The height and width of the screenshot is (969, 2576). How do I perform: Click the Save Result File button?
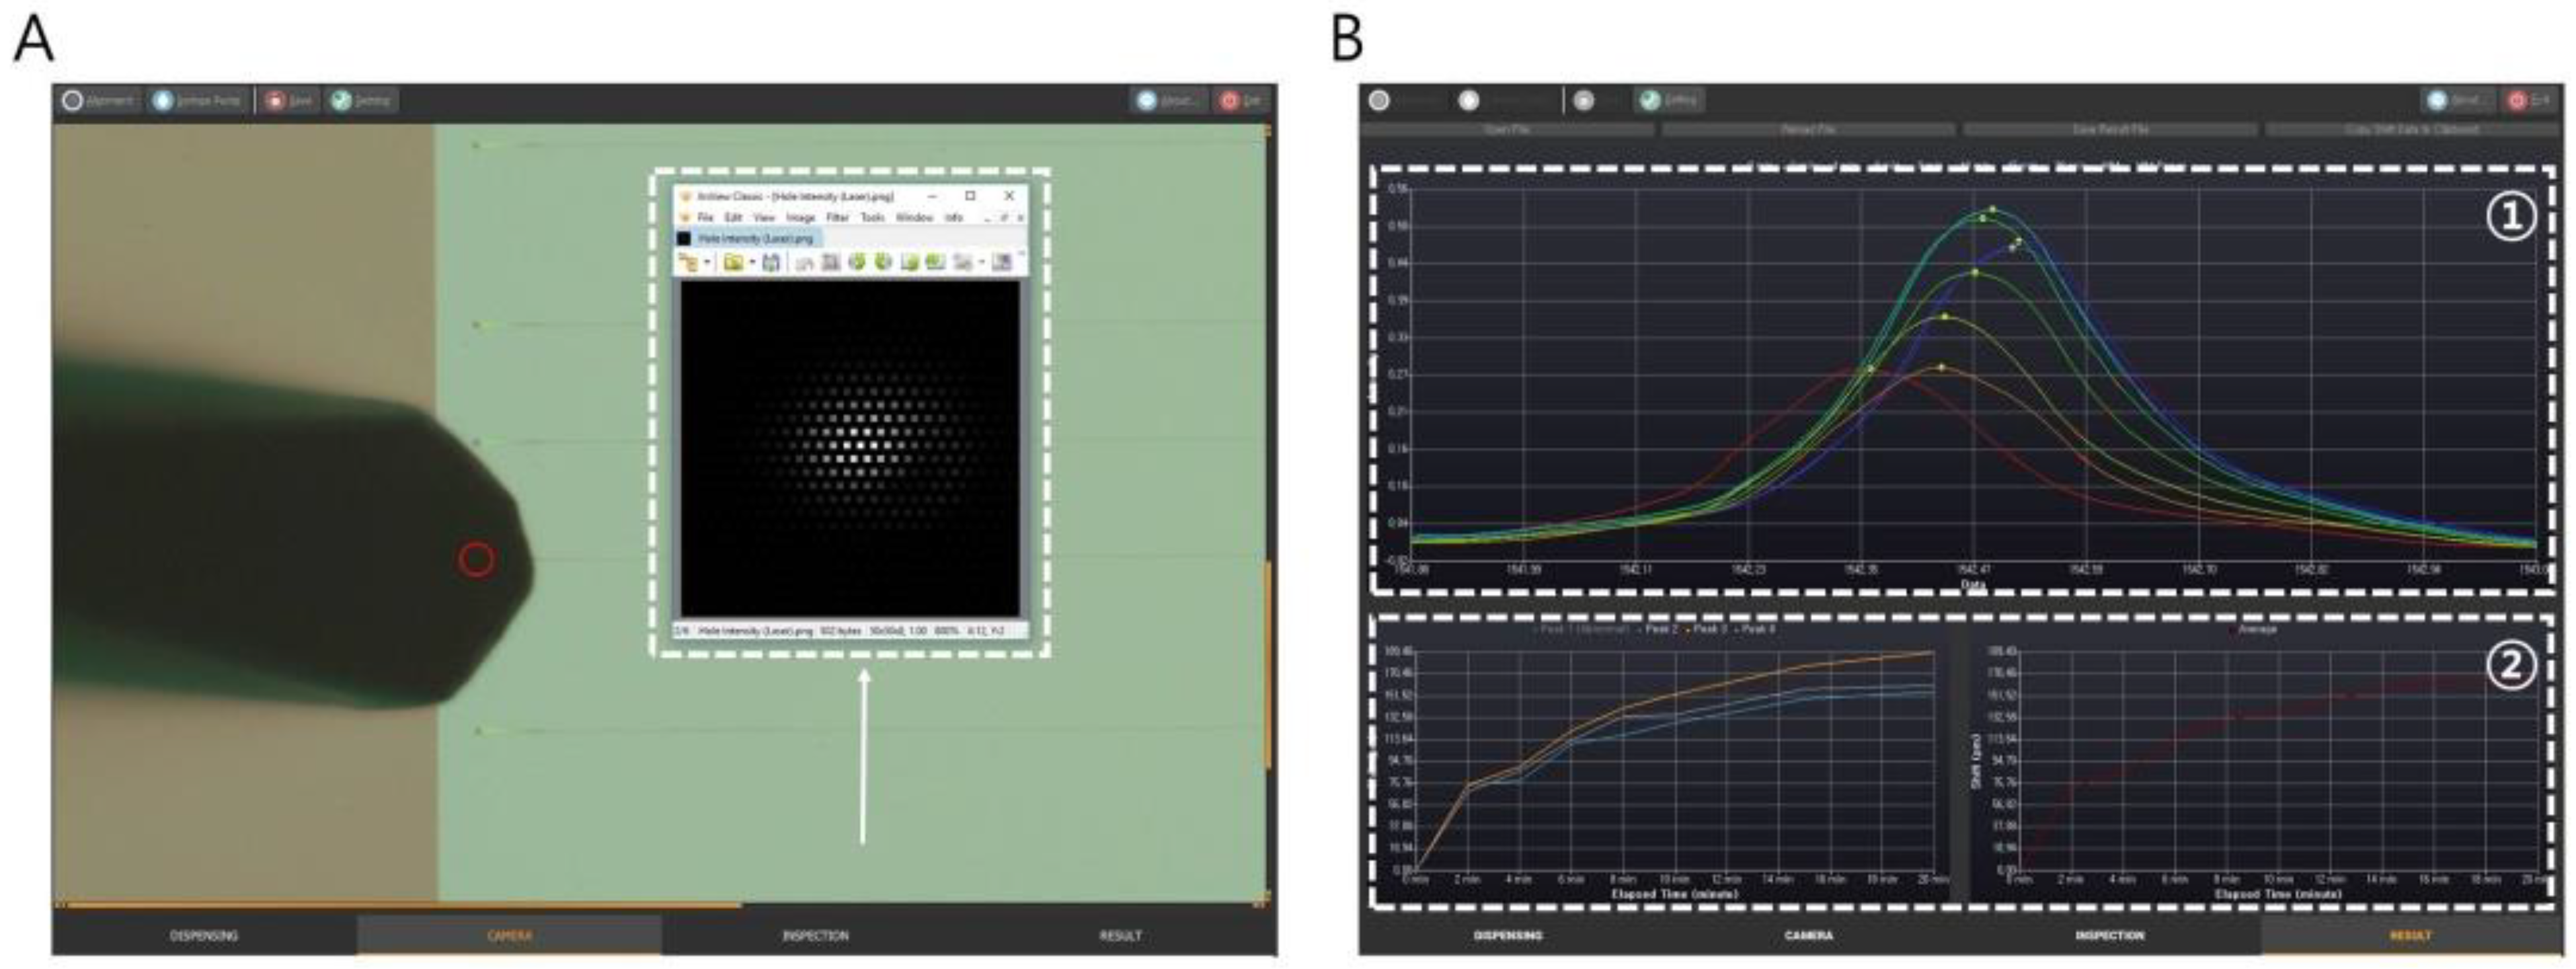pos(2110,130)
